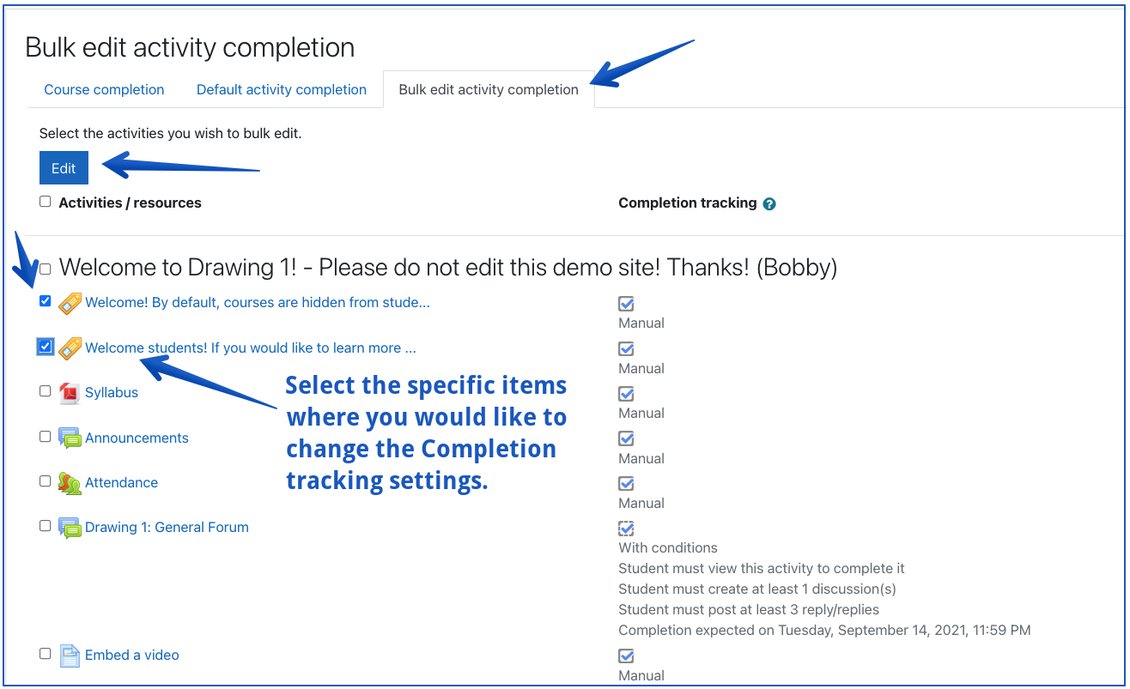Click the Drawing 1: General Forum icon
Viewport: 1130px width, 689px height.
pos(69,526)
